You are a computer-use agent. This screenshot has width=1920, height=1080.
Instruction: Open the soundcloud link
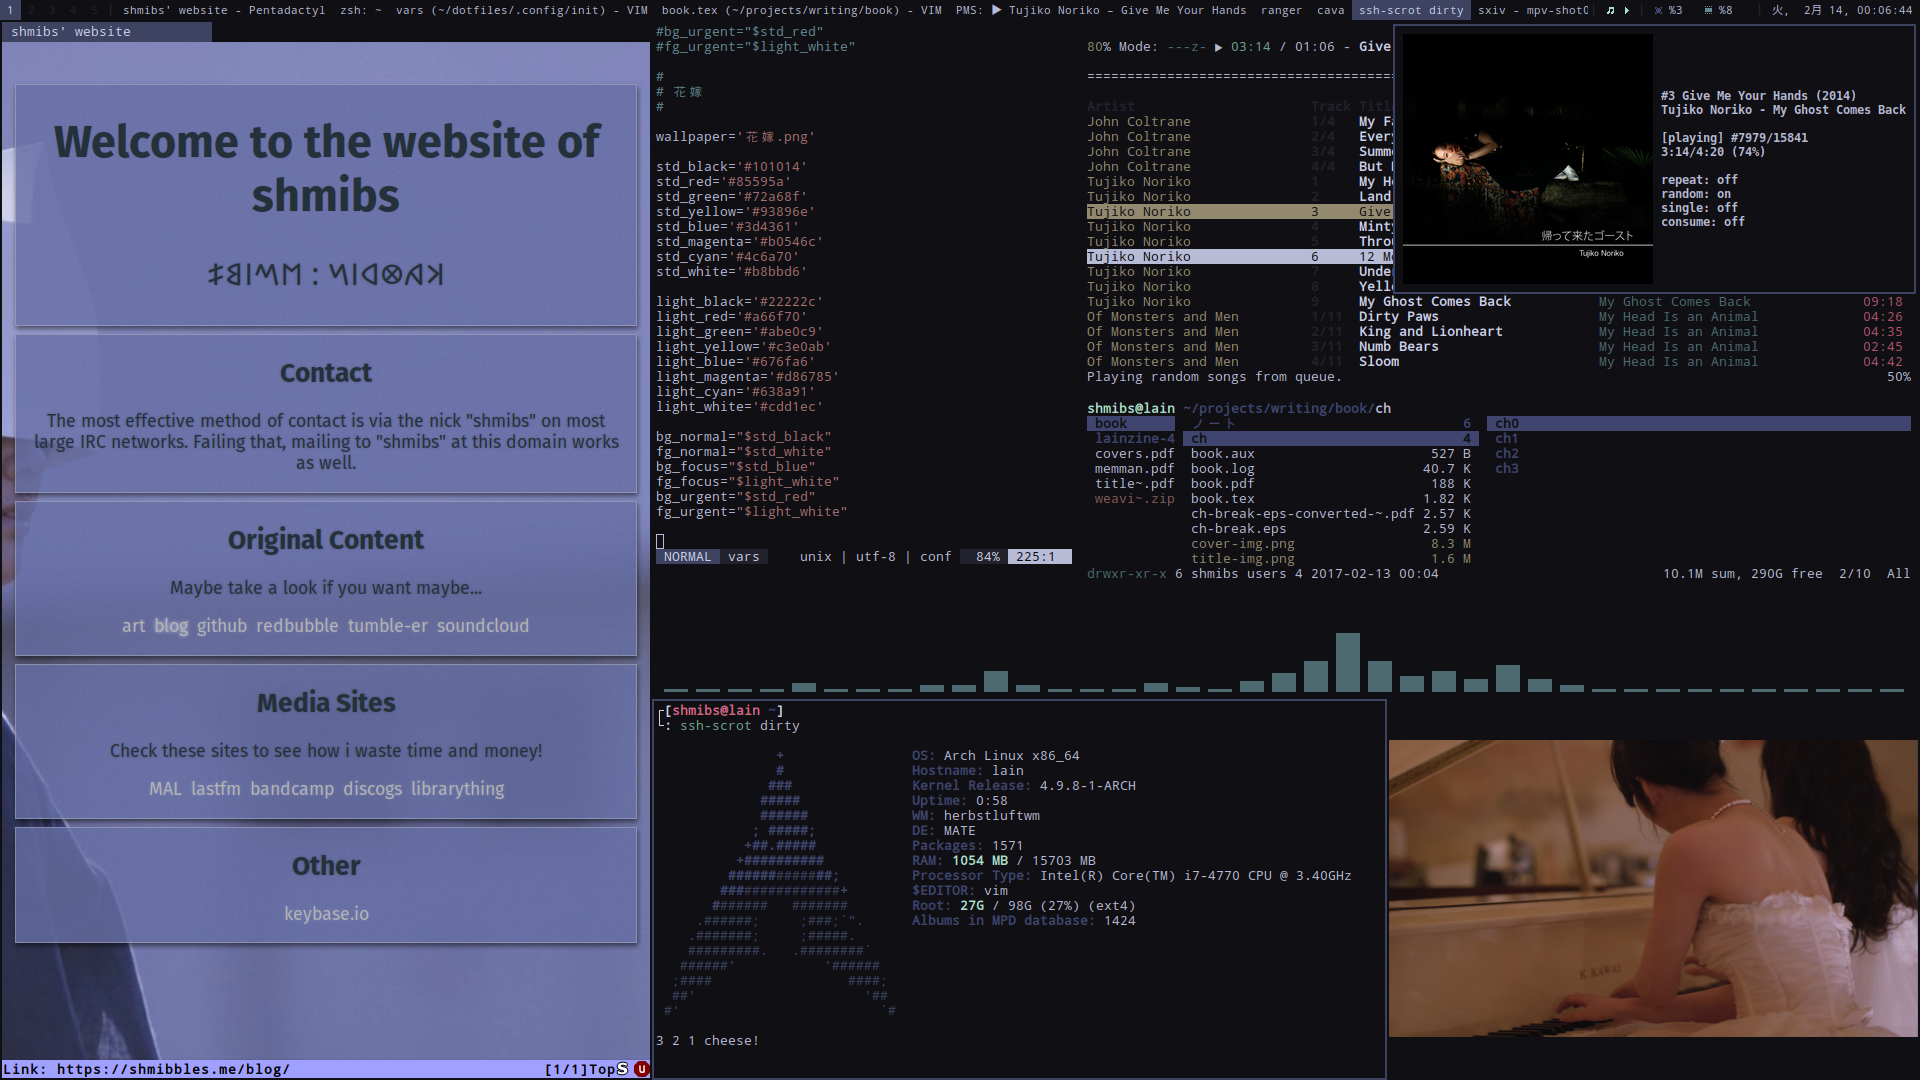click(x=482, y=626)
